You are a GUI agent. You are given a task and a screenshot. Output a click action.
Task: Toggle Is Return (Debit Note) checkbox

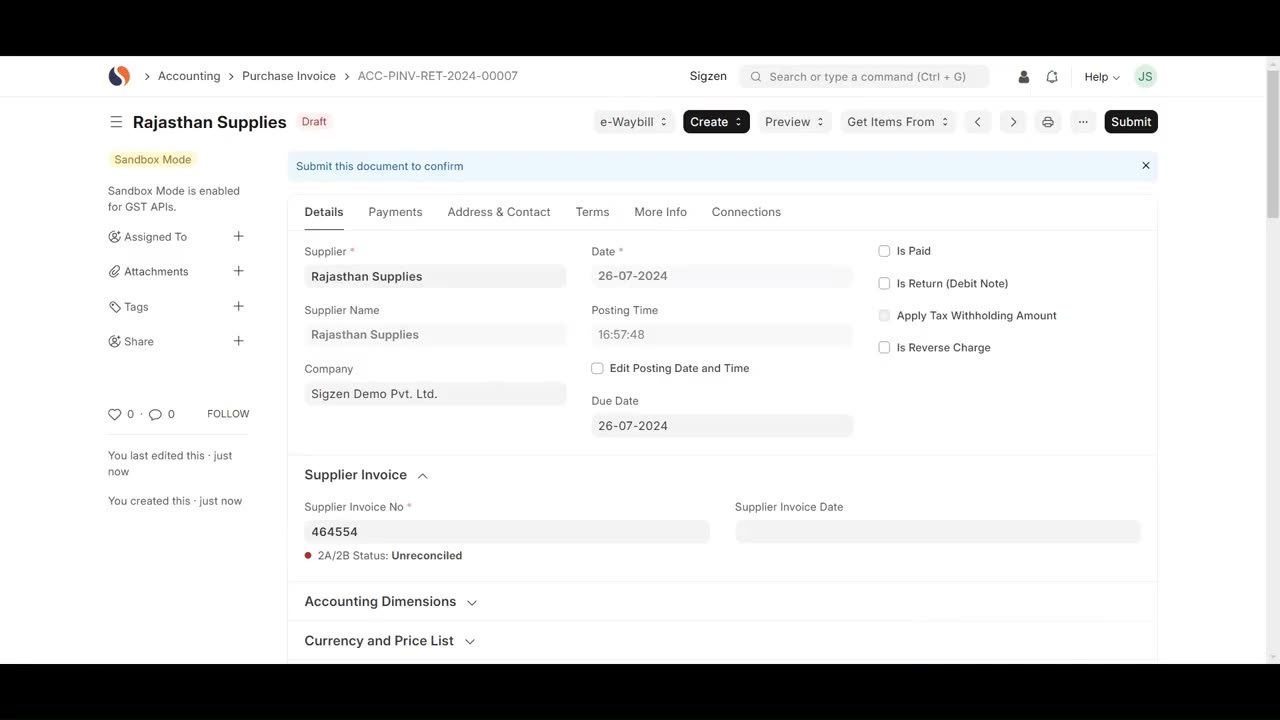[884, 283]
